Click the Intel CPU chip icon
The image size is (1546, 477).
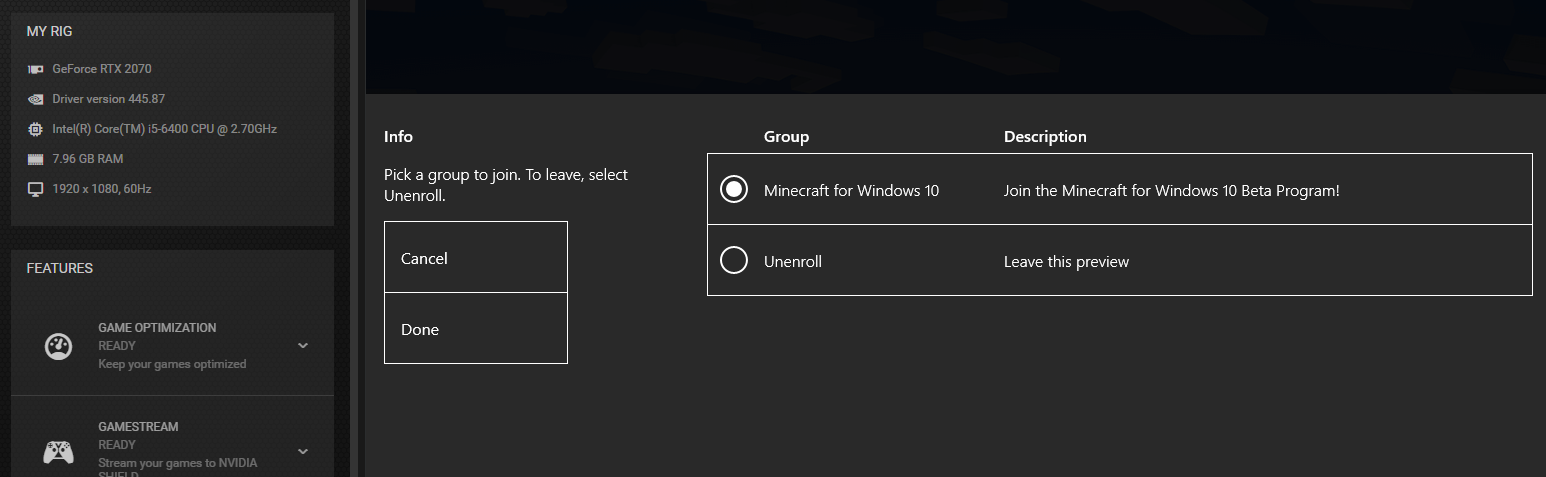click(x=35, y=129)
